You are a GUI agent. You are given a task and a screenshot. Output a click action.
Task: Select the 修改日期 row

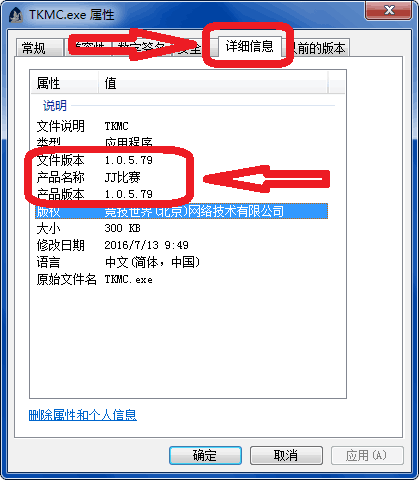(x=182, y=245)
